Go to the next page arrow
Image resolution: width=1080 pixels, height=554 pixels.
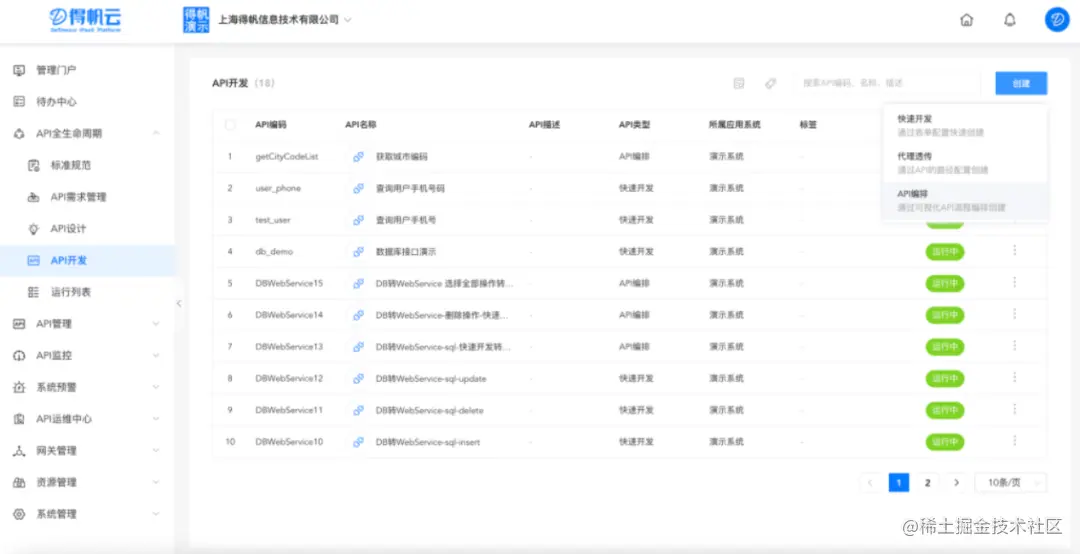point(956,482)
